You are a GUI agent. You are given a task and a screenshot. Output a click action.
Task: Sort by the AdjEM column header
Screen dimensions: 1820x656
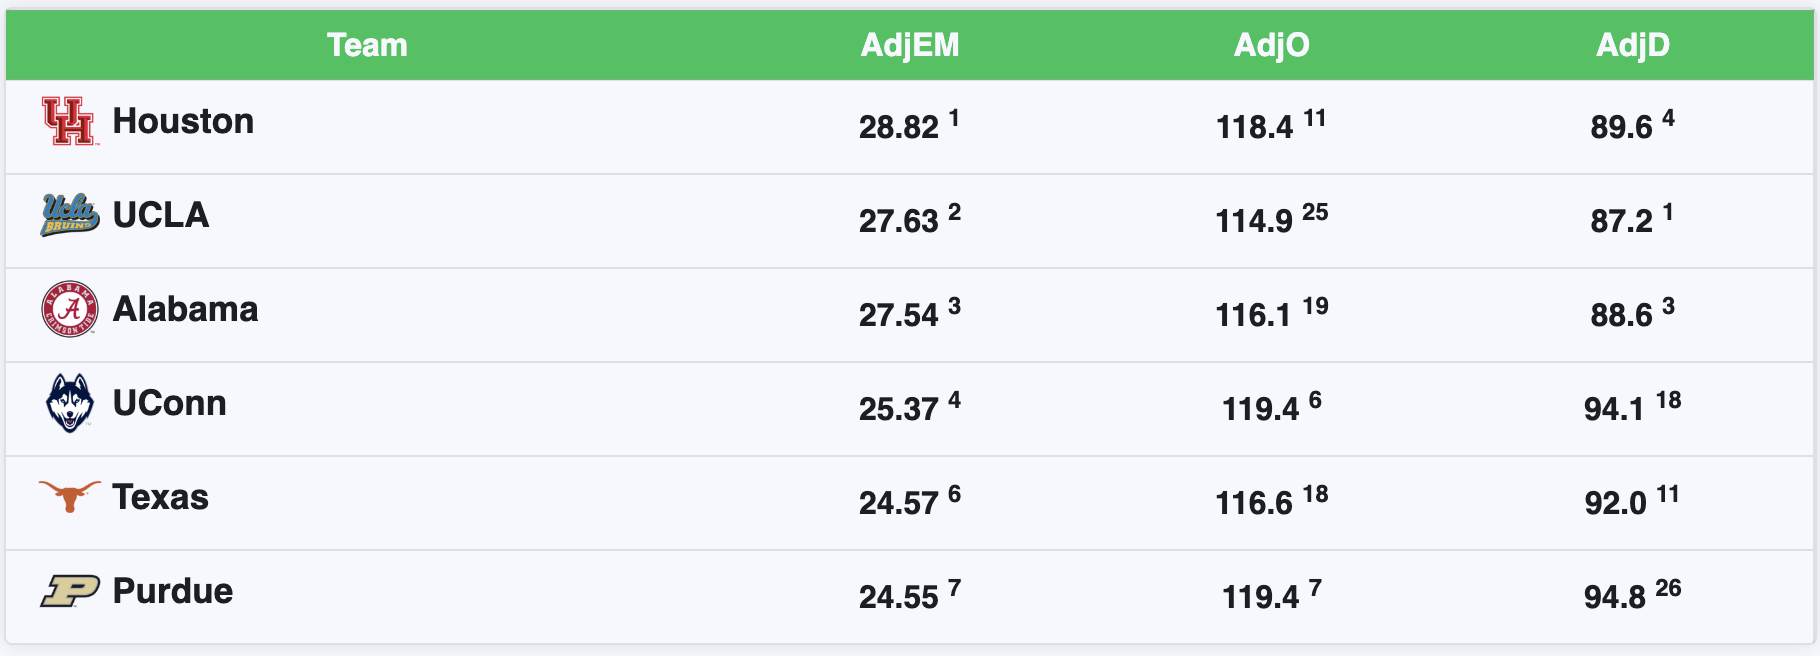910,45
